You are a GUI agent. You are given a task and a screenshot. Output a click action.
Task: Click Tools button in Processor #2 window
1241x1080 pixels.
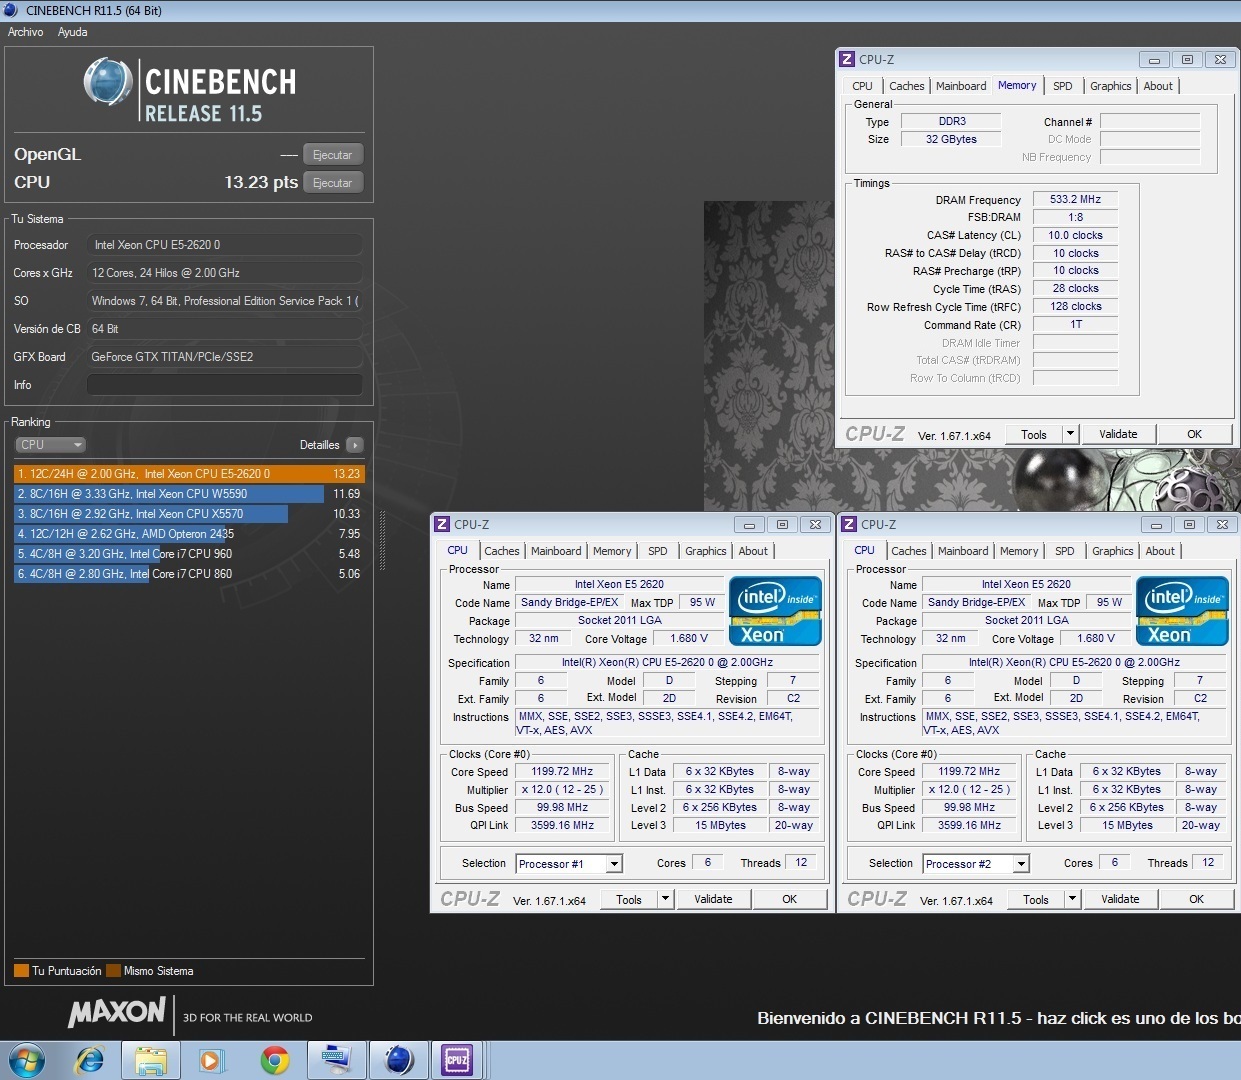[x=1036, y=899]
